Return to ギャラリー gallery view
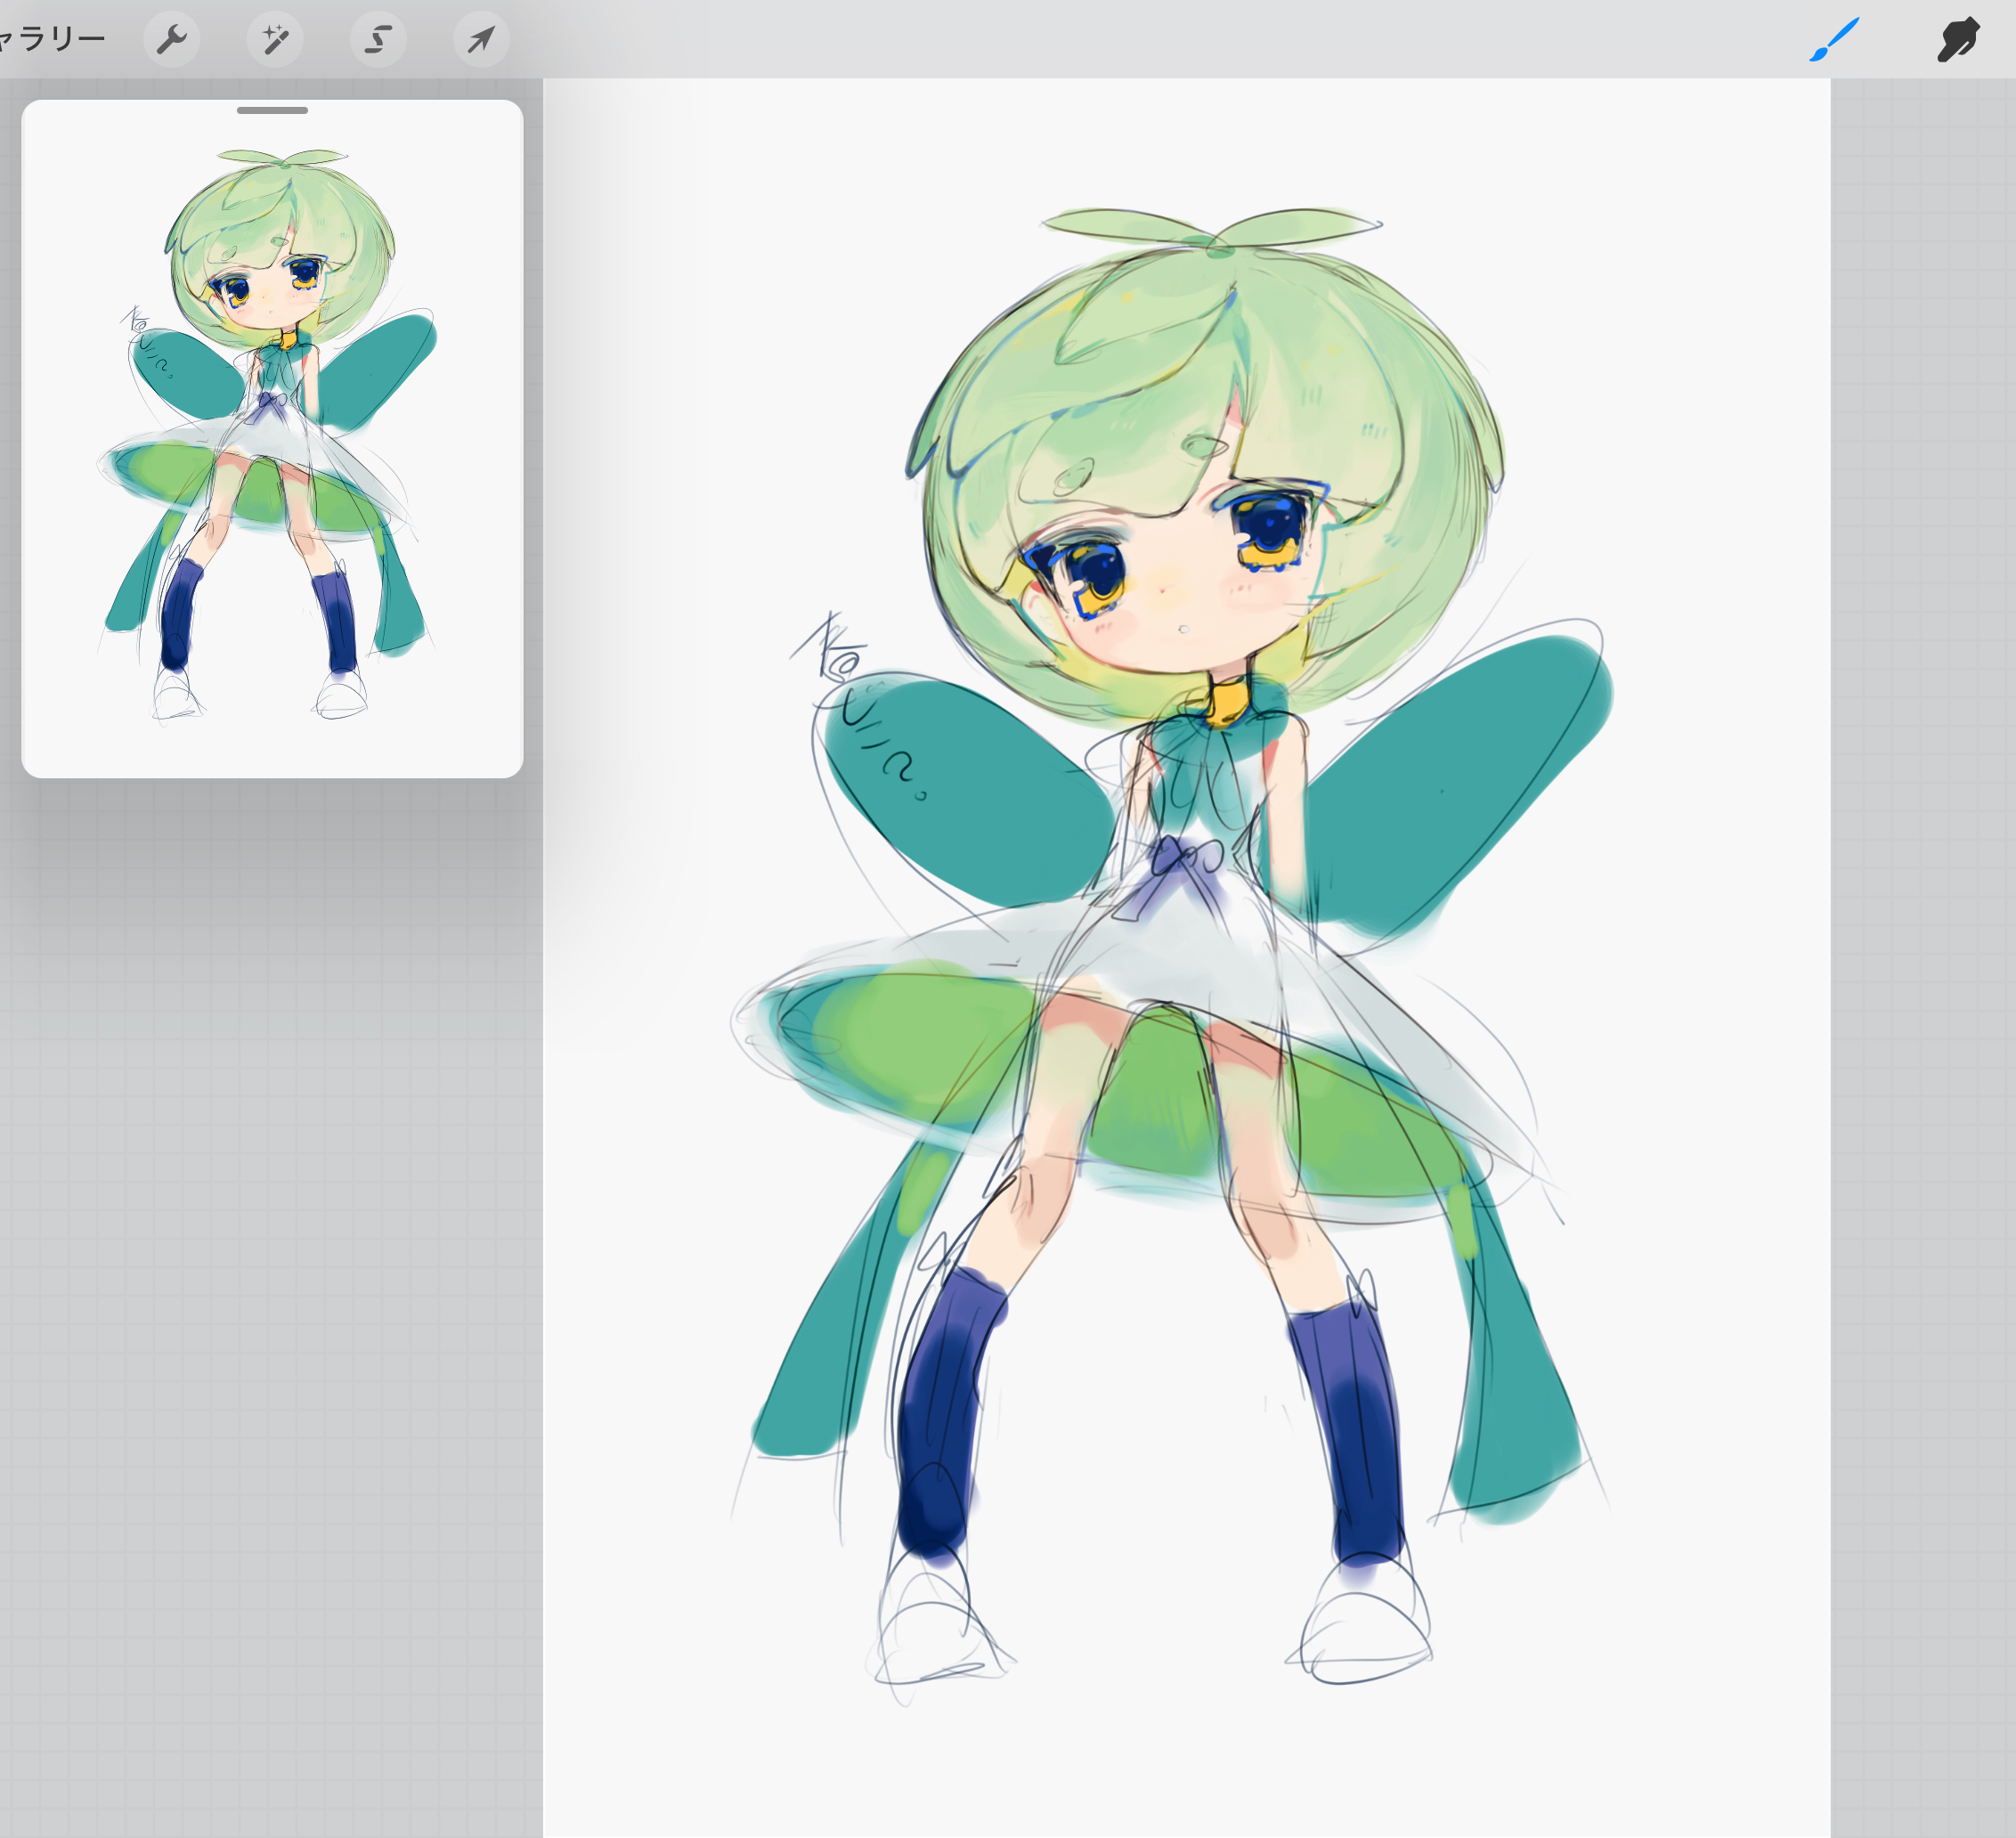This screenshot has height=1838, width=2016. click(52, 39)
